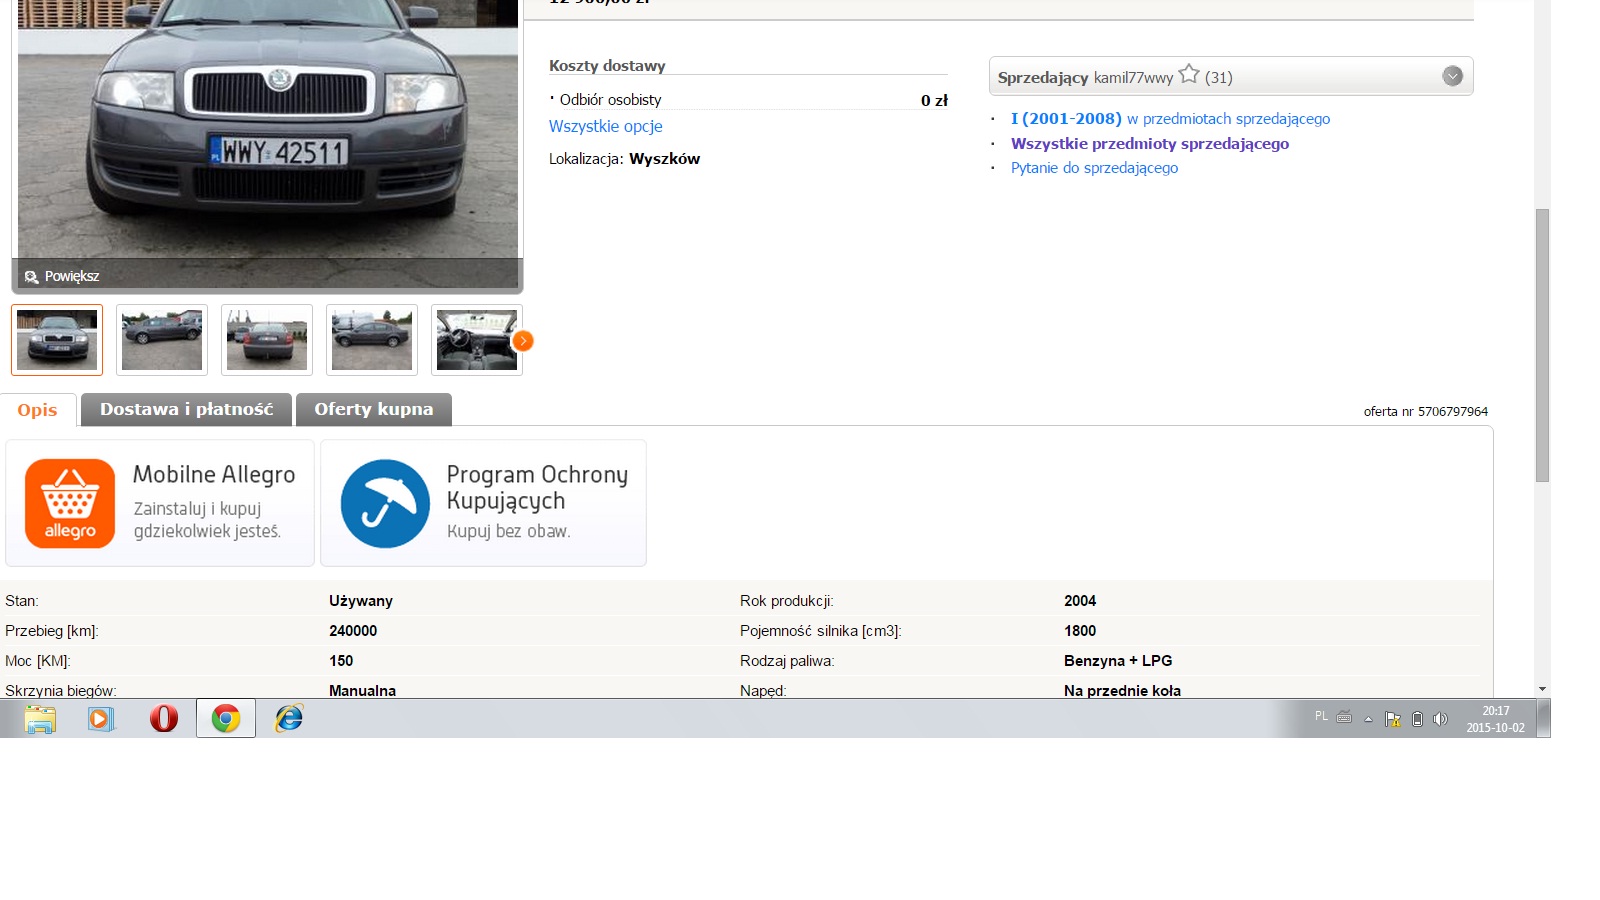Click the Wszystkie opcje delivery link

(x=605, y=126)
